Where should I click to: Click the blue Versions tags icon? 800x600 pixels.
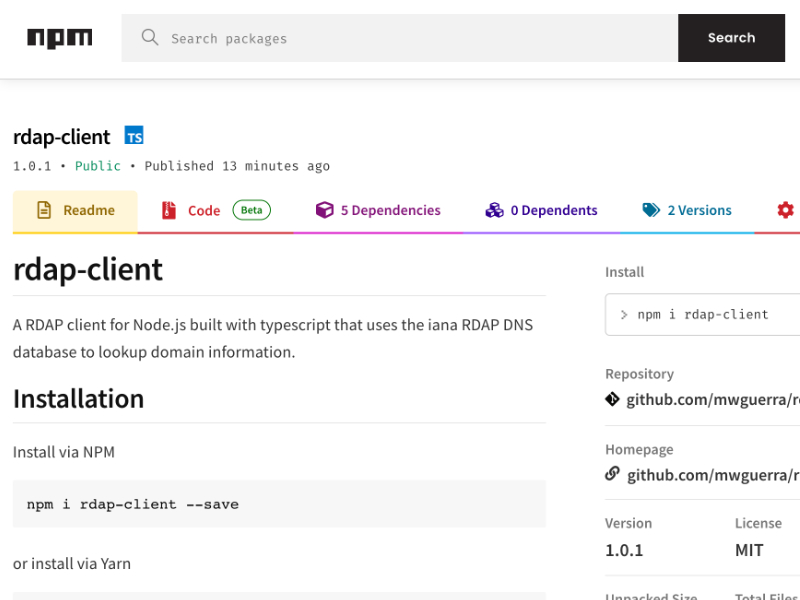tap(651, 210)
